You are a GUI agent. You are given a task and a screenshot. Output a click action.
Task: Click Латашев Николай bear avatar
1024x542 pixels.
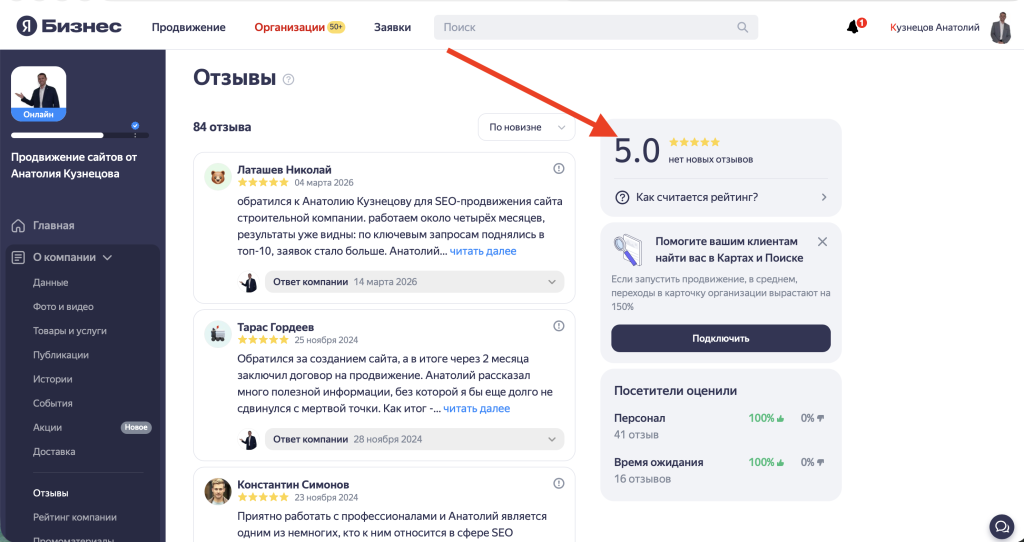tap(217, 176)
